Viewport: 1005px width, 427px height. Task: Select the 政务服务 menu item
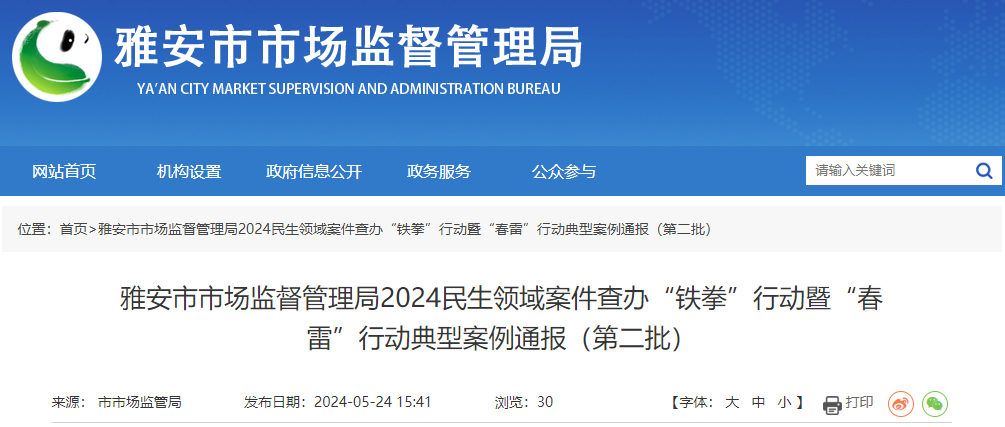click(x=439, y=171)
